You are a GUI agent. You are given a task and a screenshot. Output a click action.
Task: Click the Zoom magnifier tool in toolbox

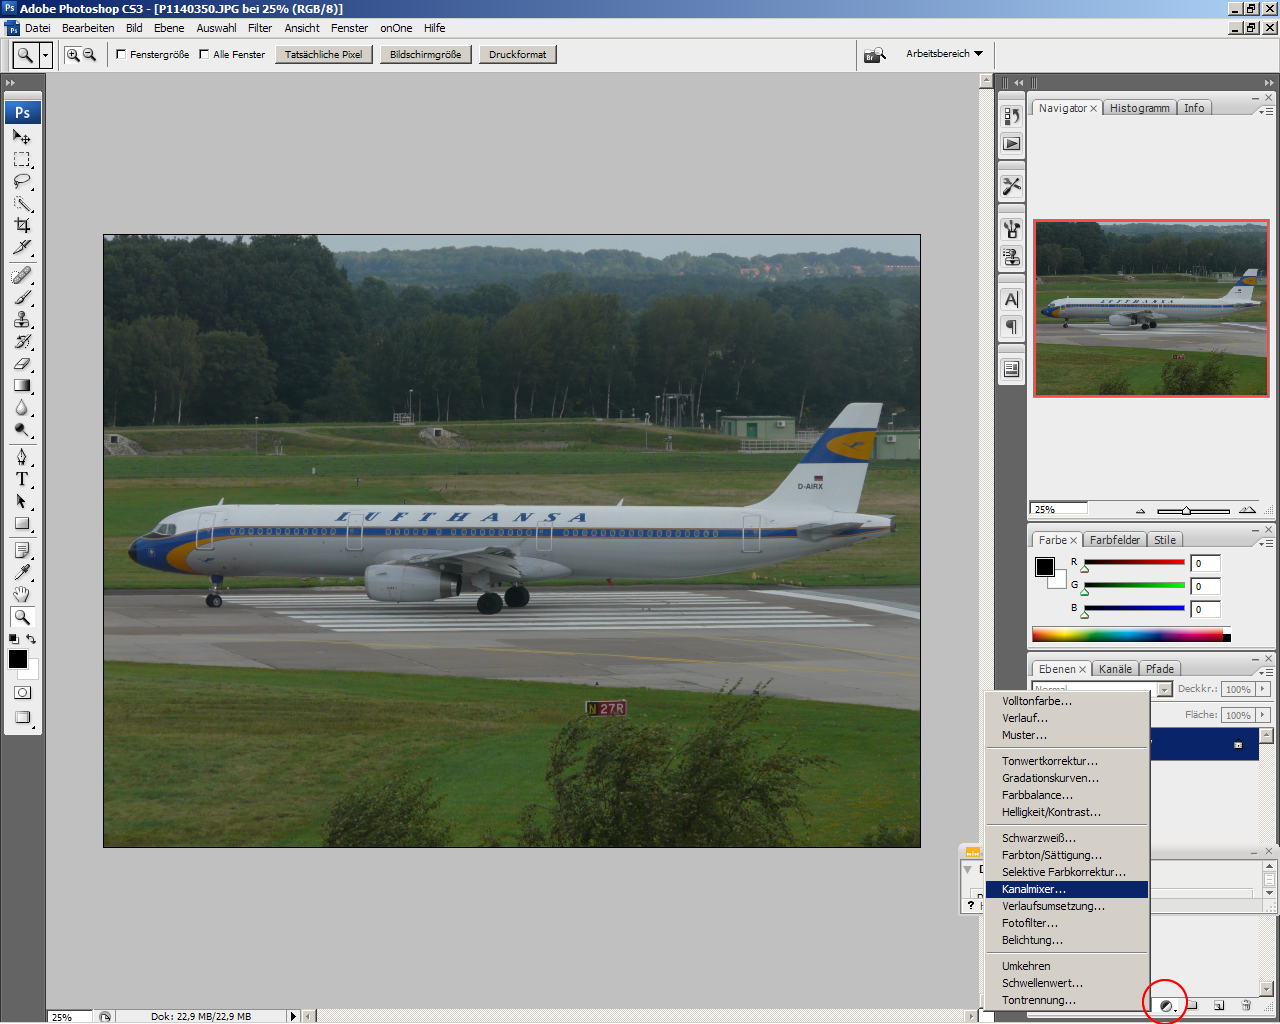(22, 617)
